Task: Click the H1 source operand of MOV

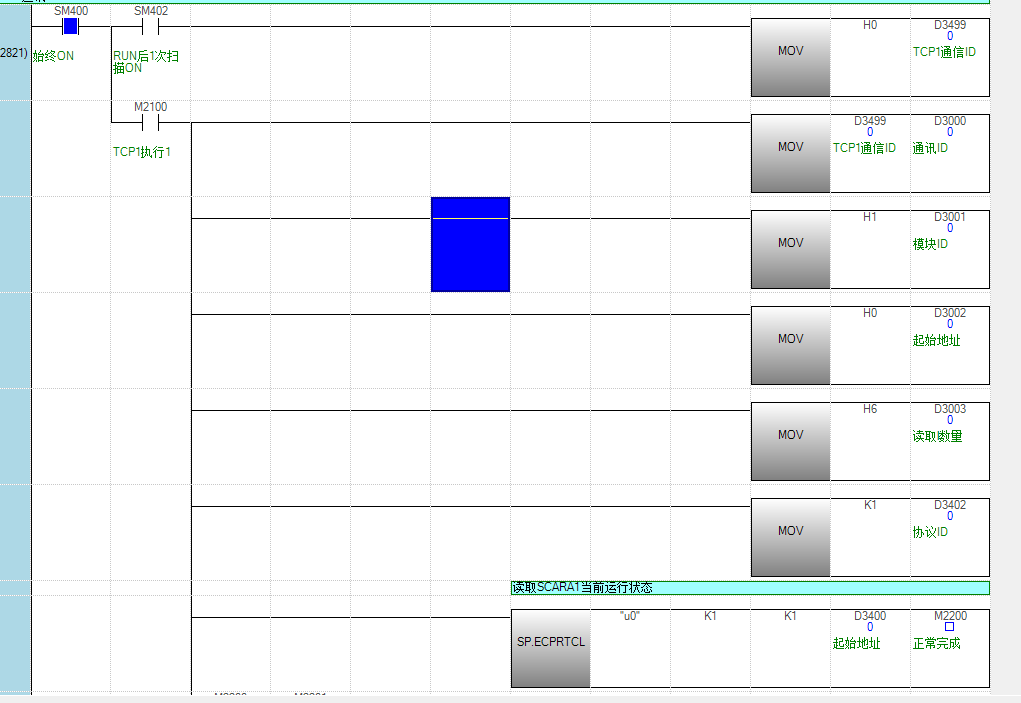Action: coord(869,217)
